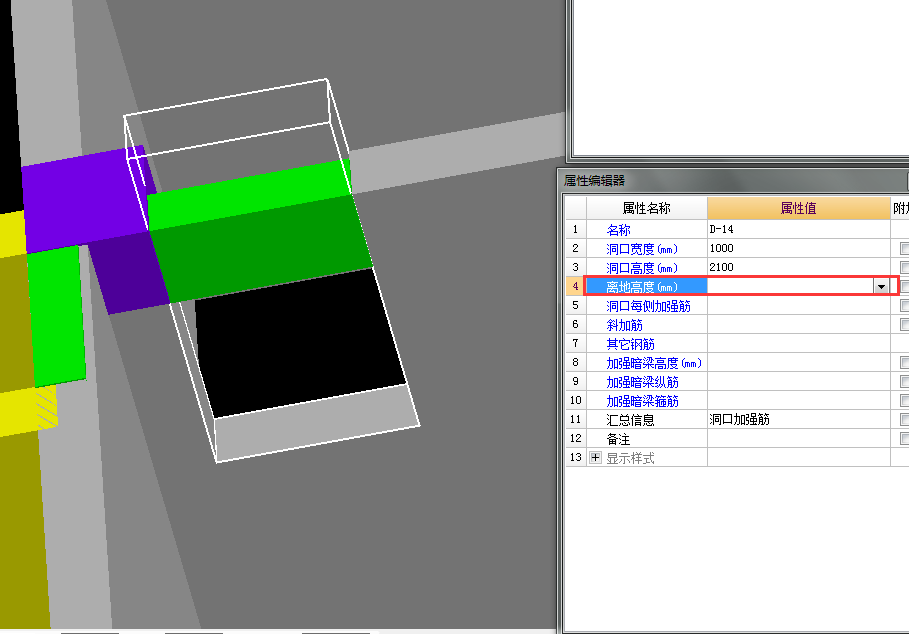
Task: Select the yellow block on the left edge
Action: (x=12, y=234)
